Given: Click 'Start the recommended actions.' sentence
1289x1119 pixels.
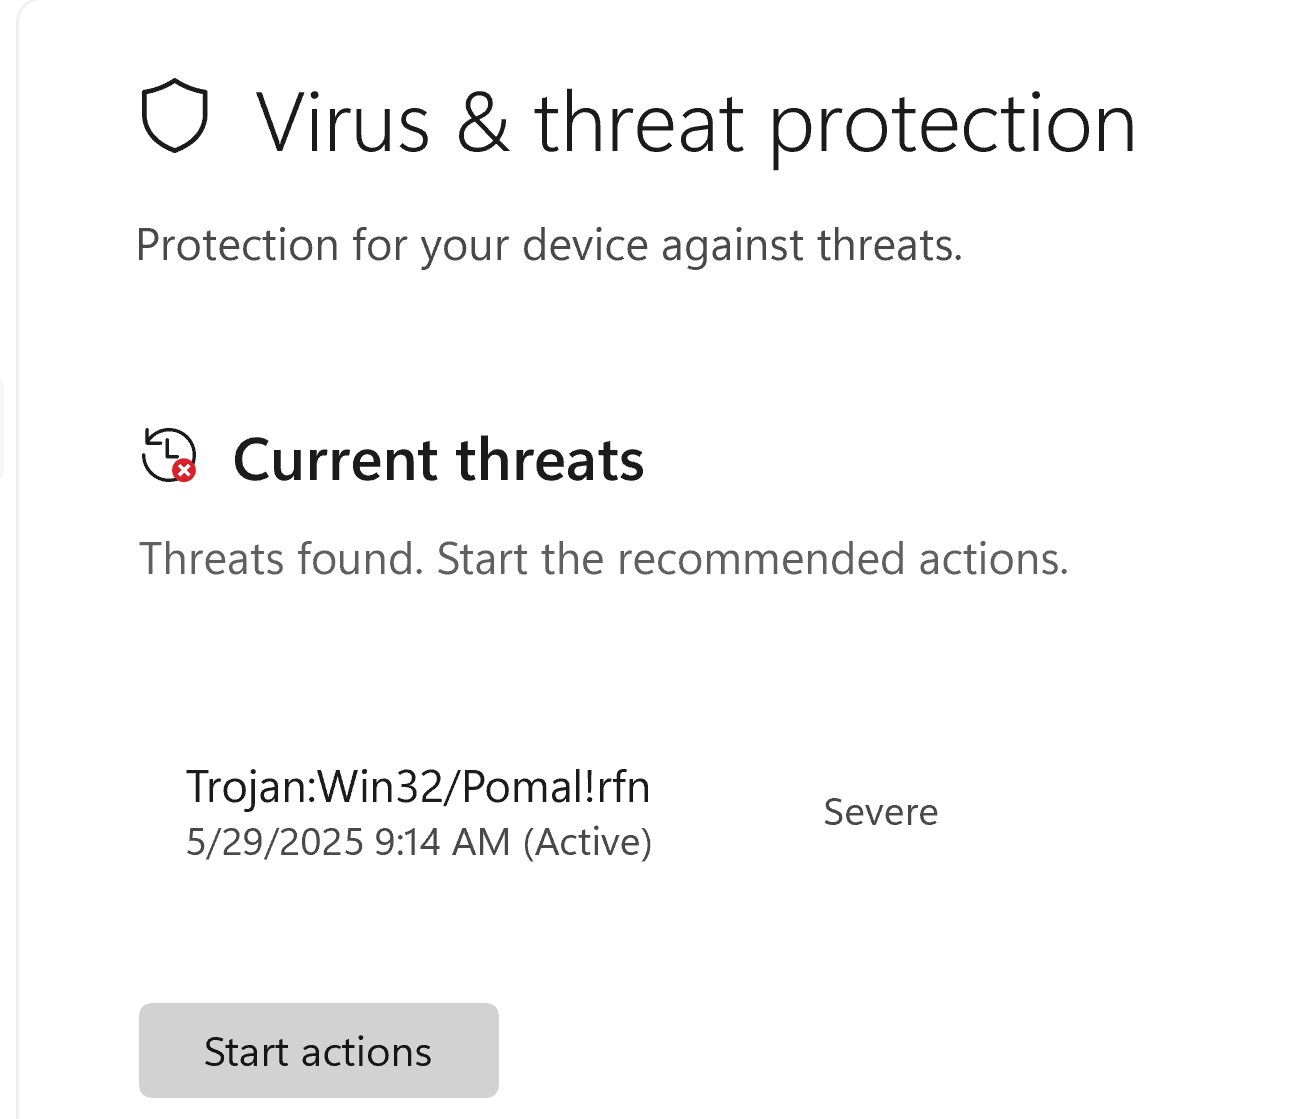Looking at the screenshot, I should 753,558.
